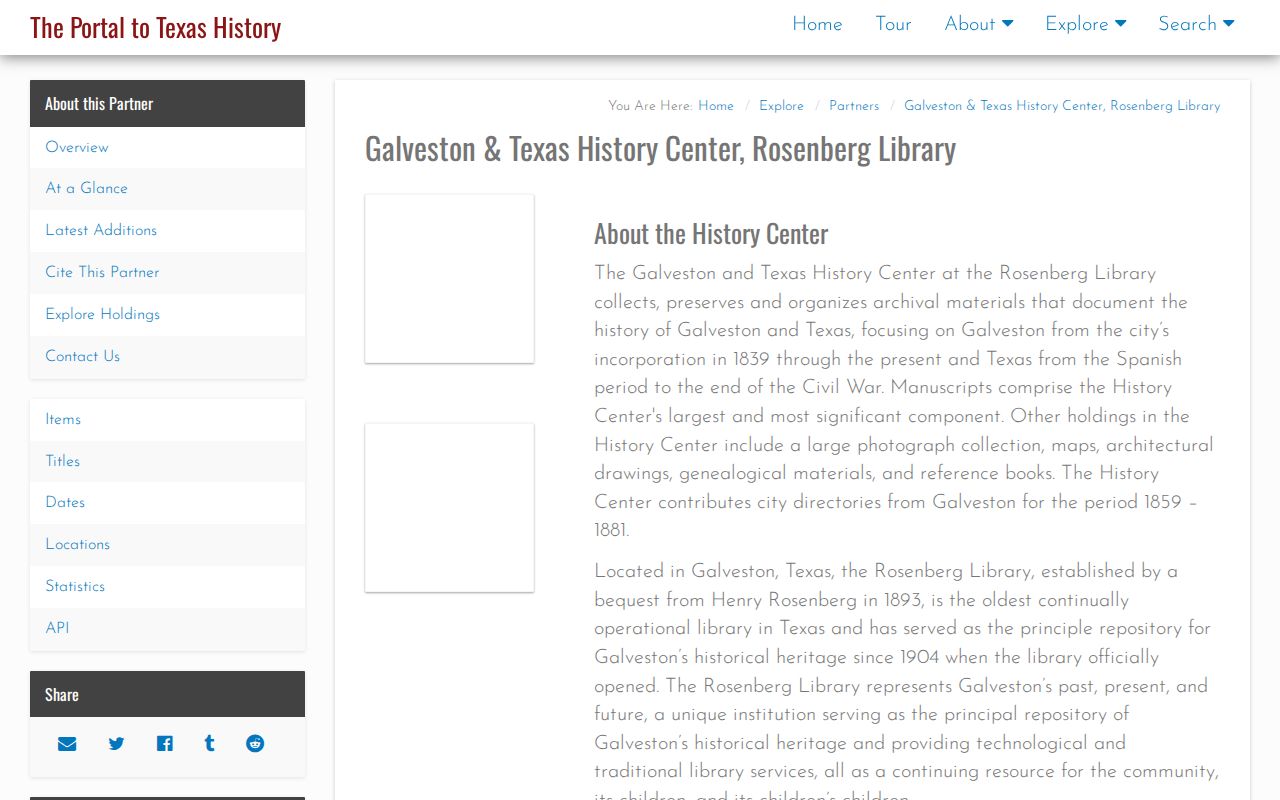Browse Locations in sidebar
The height and width of the screenshot is (800, 1280).
(x=167, y=545)
